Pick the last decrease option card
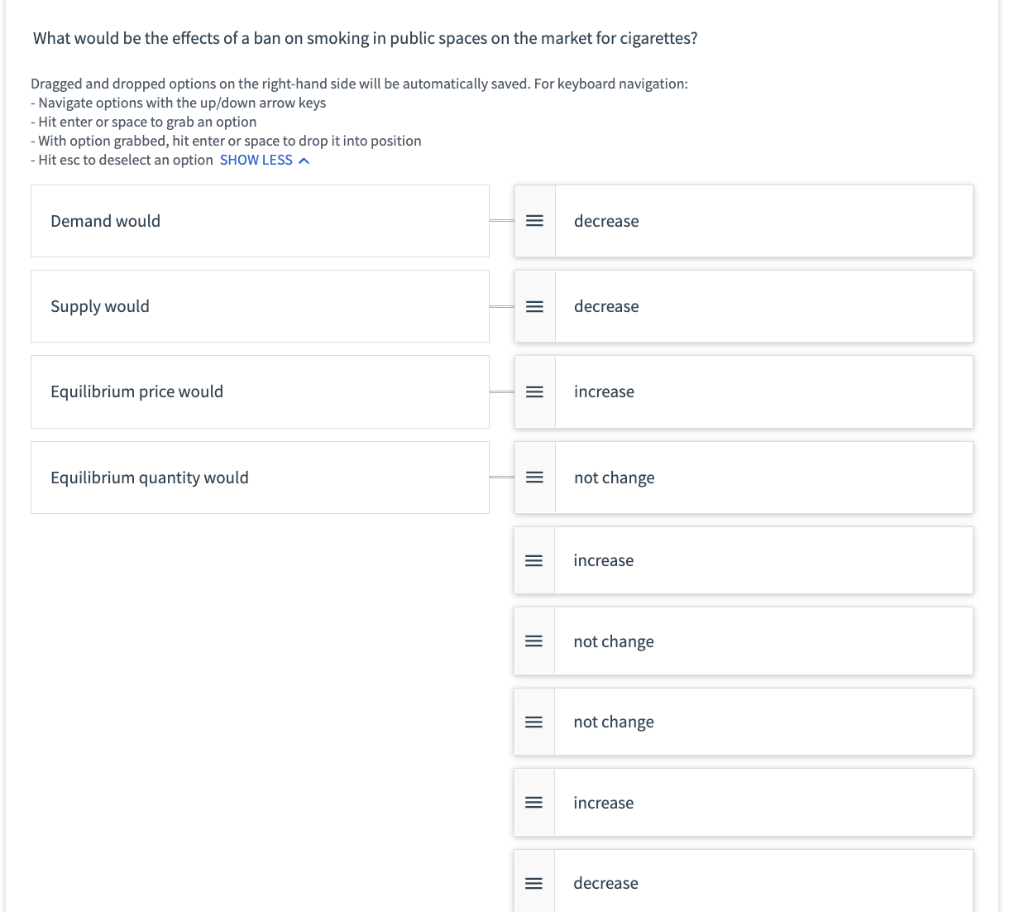The image size is (1024, 912). [x=760, y=883]
